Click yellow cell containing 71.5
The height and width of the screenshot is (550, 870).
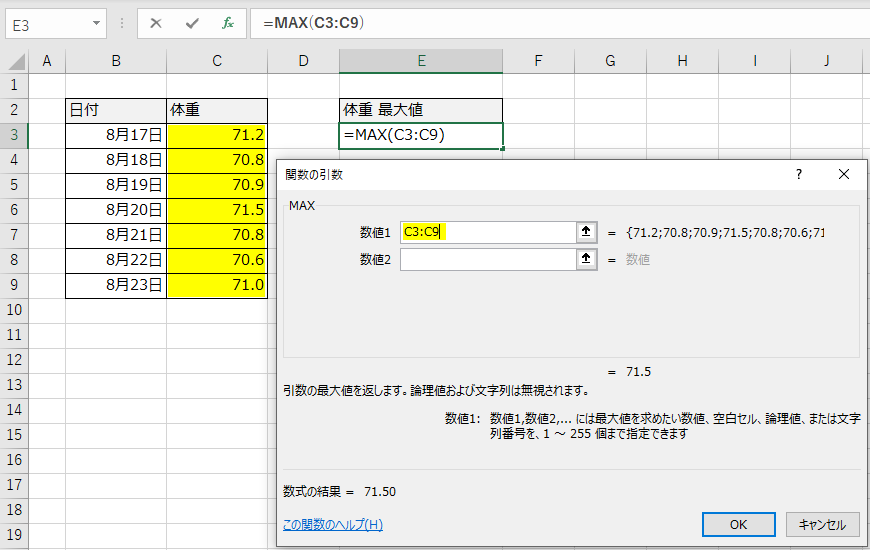pos(217,210)
